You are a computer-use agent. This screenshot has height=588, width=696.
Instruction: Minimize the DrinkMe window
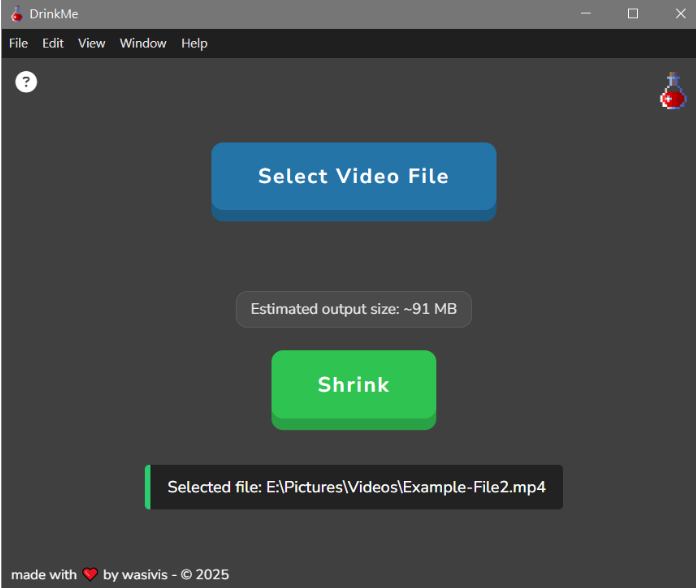586,14
